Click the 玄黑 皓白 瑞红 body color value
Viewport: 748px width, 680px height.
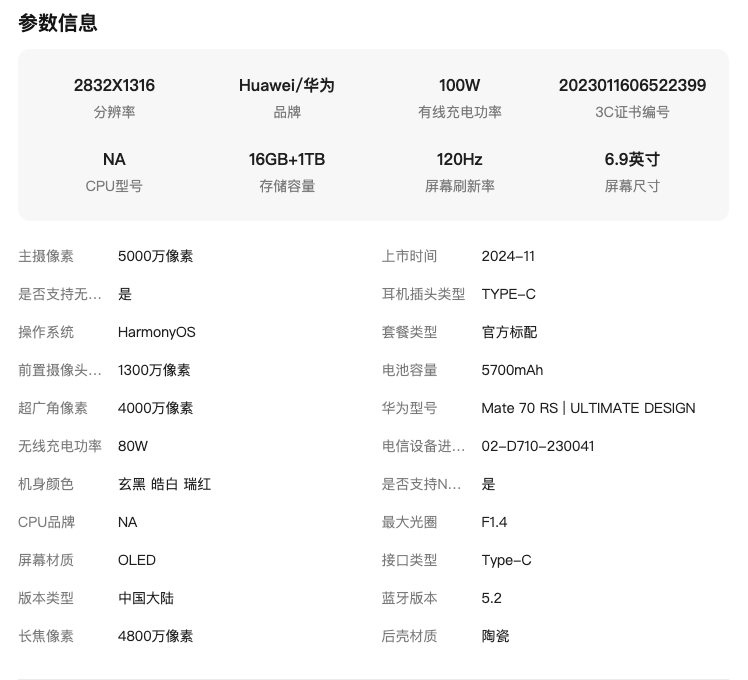click(x=164, y=484)
